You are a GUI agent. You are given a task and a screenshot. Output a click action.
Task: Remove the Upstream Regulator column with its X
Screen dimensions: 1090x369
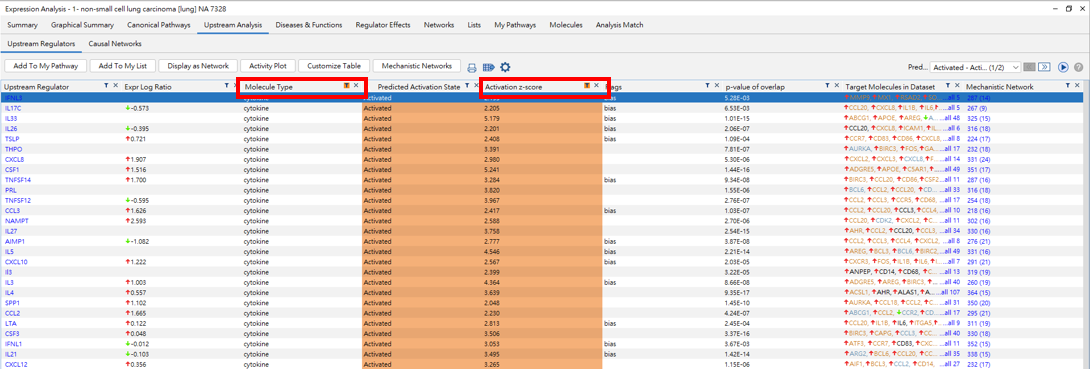116,85
